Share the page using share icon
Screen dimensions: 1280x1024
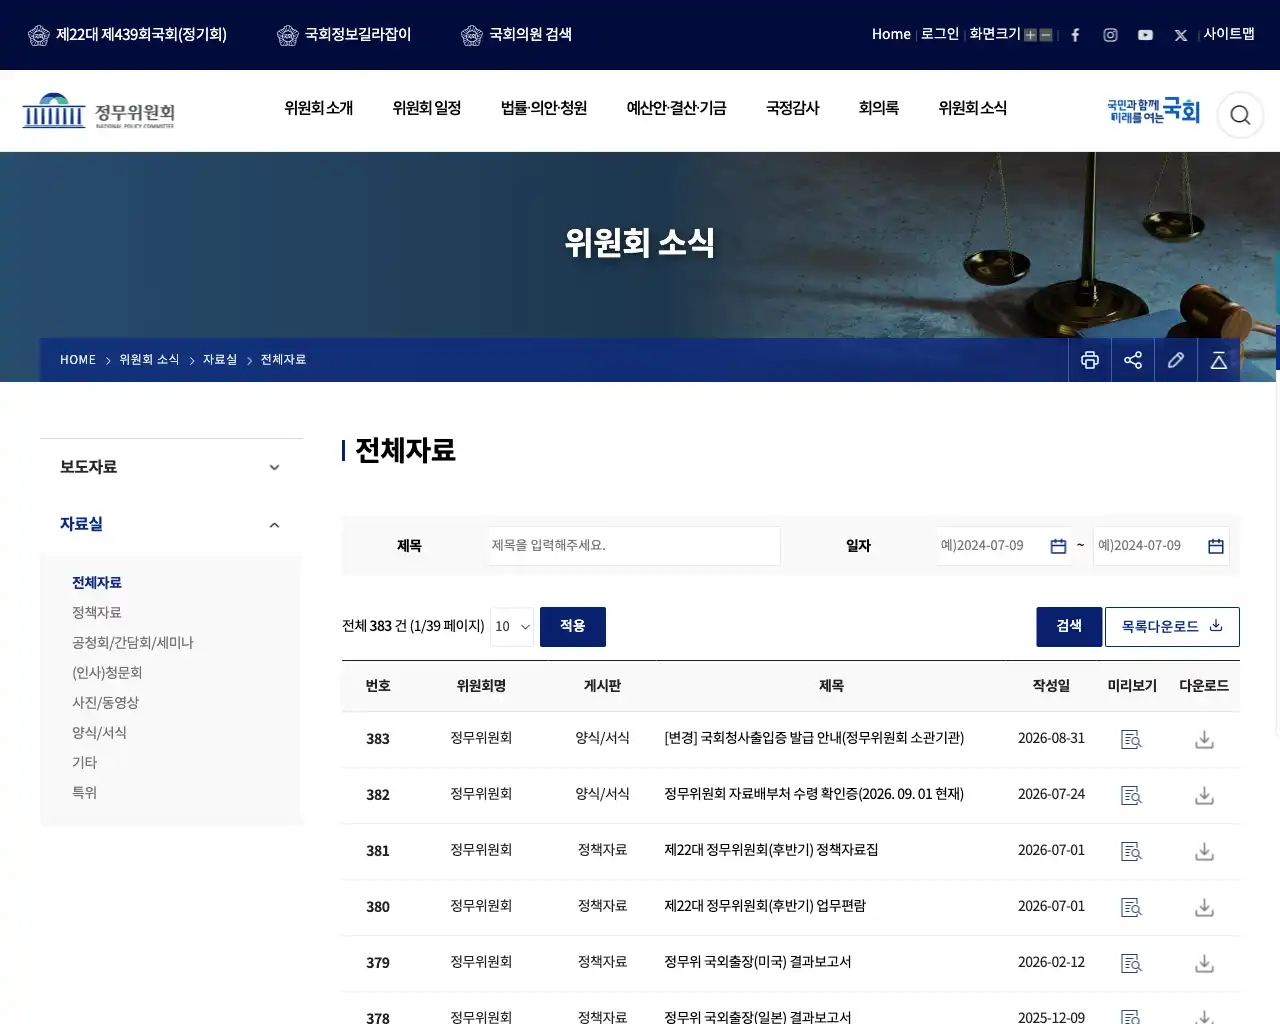click(x=1133, y=360)
